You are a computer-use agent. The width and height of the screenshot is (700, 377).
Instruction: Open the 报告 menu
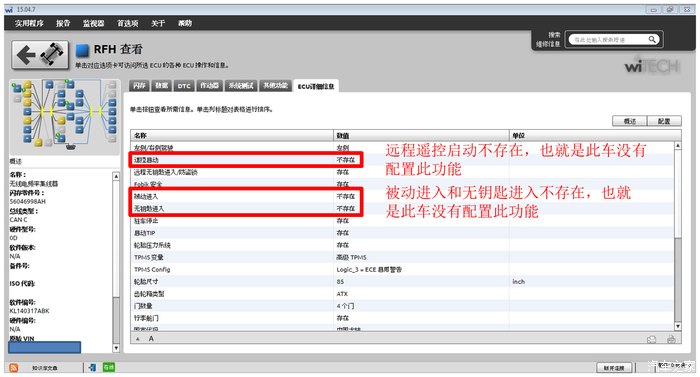pos(63,23)
